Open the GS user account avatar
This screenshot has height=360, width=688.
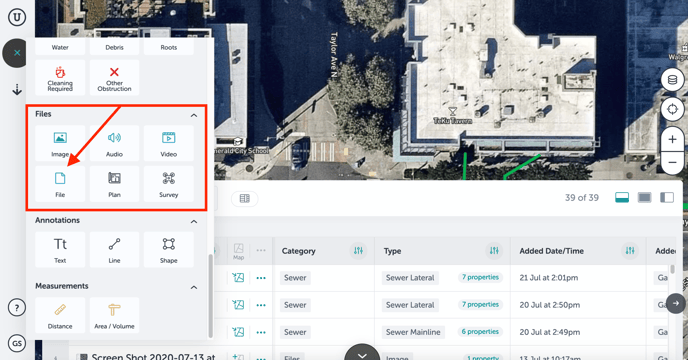pos(17,343)
